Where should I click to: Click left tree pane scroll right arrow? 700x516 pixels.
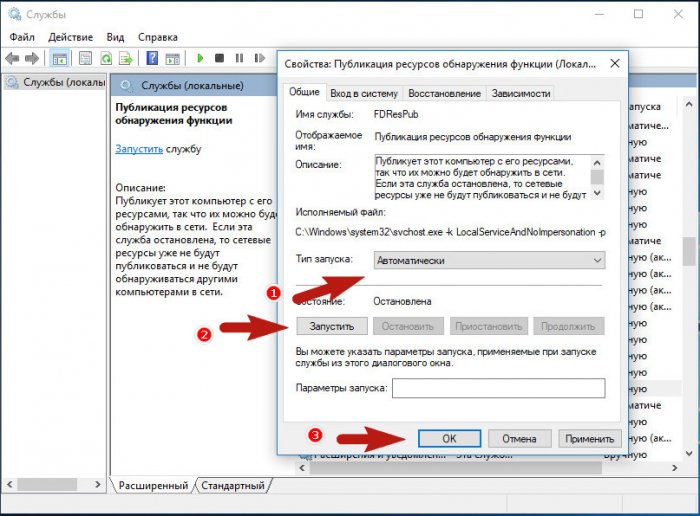coord(98,484)
